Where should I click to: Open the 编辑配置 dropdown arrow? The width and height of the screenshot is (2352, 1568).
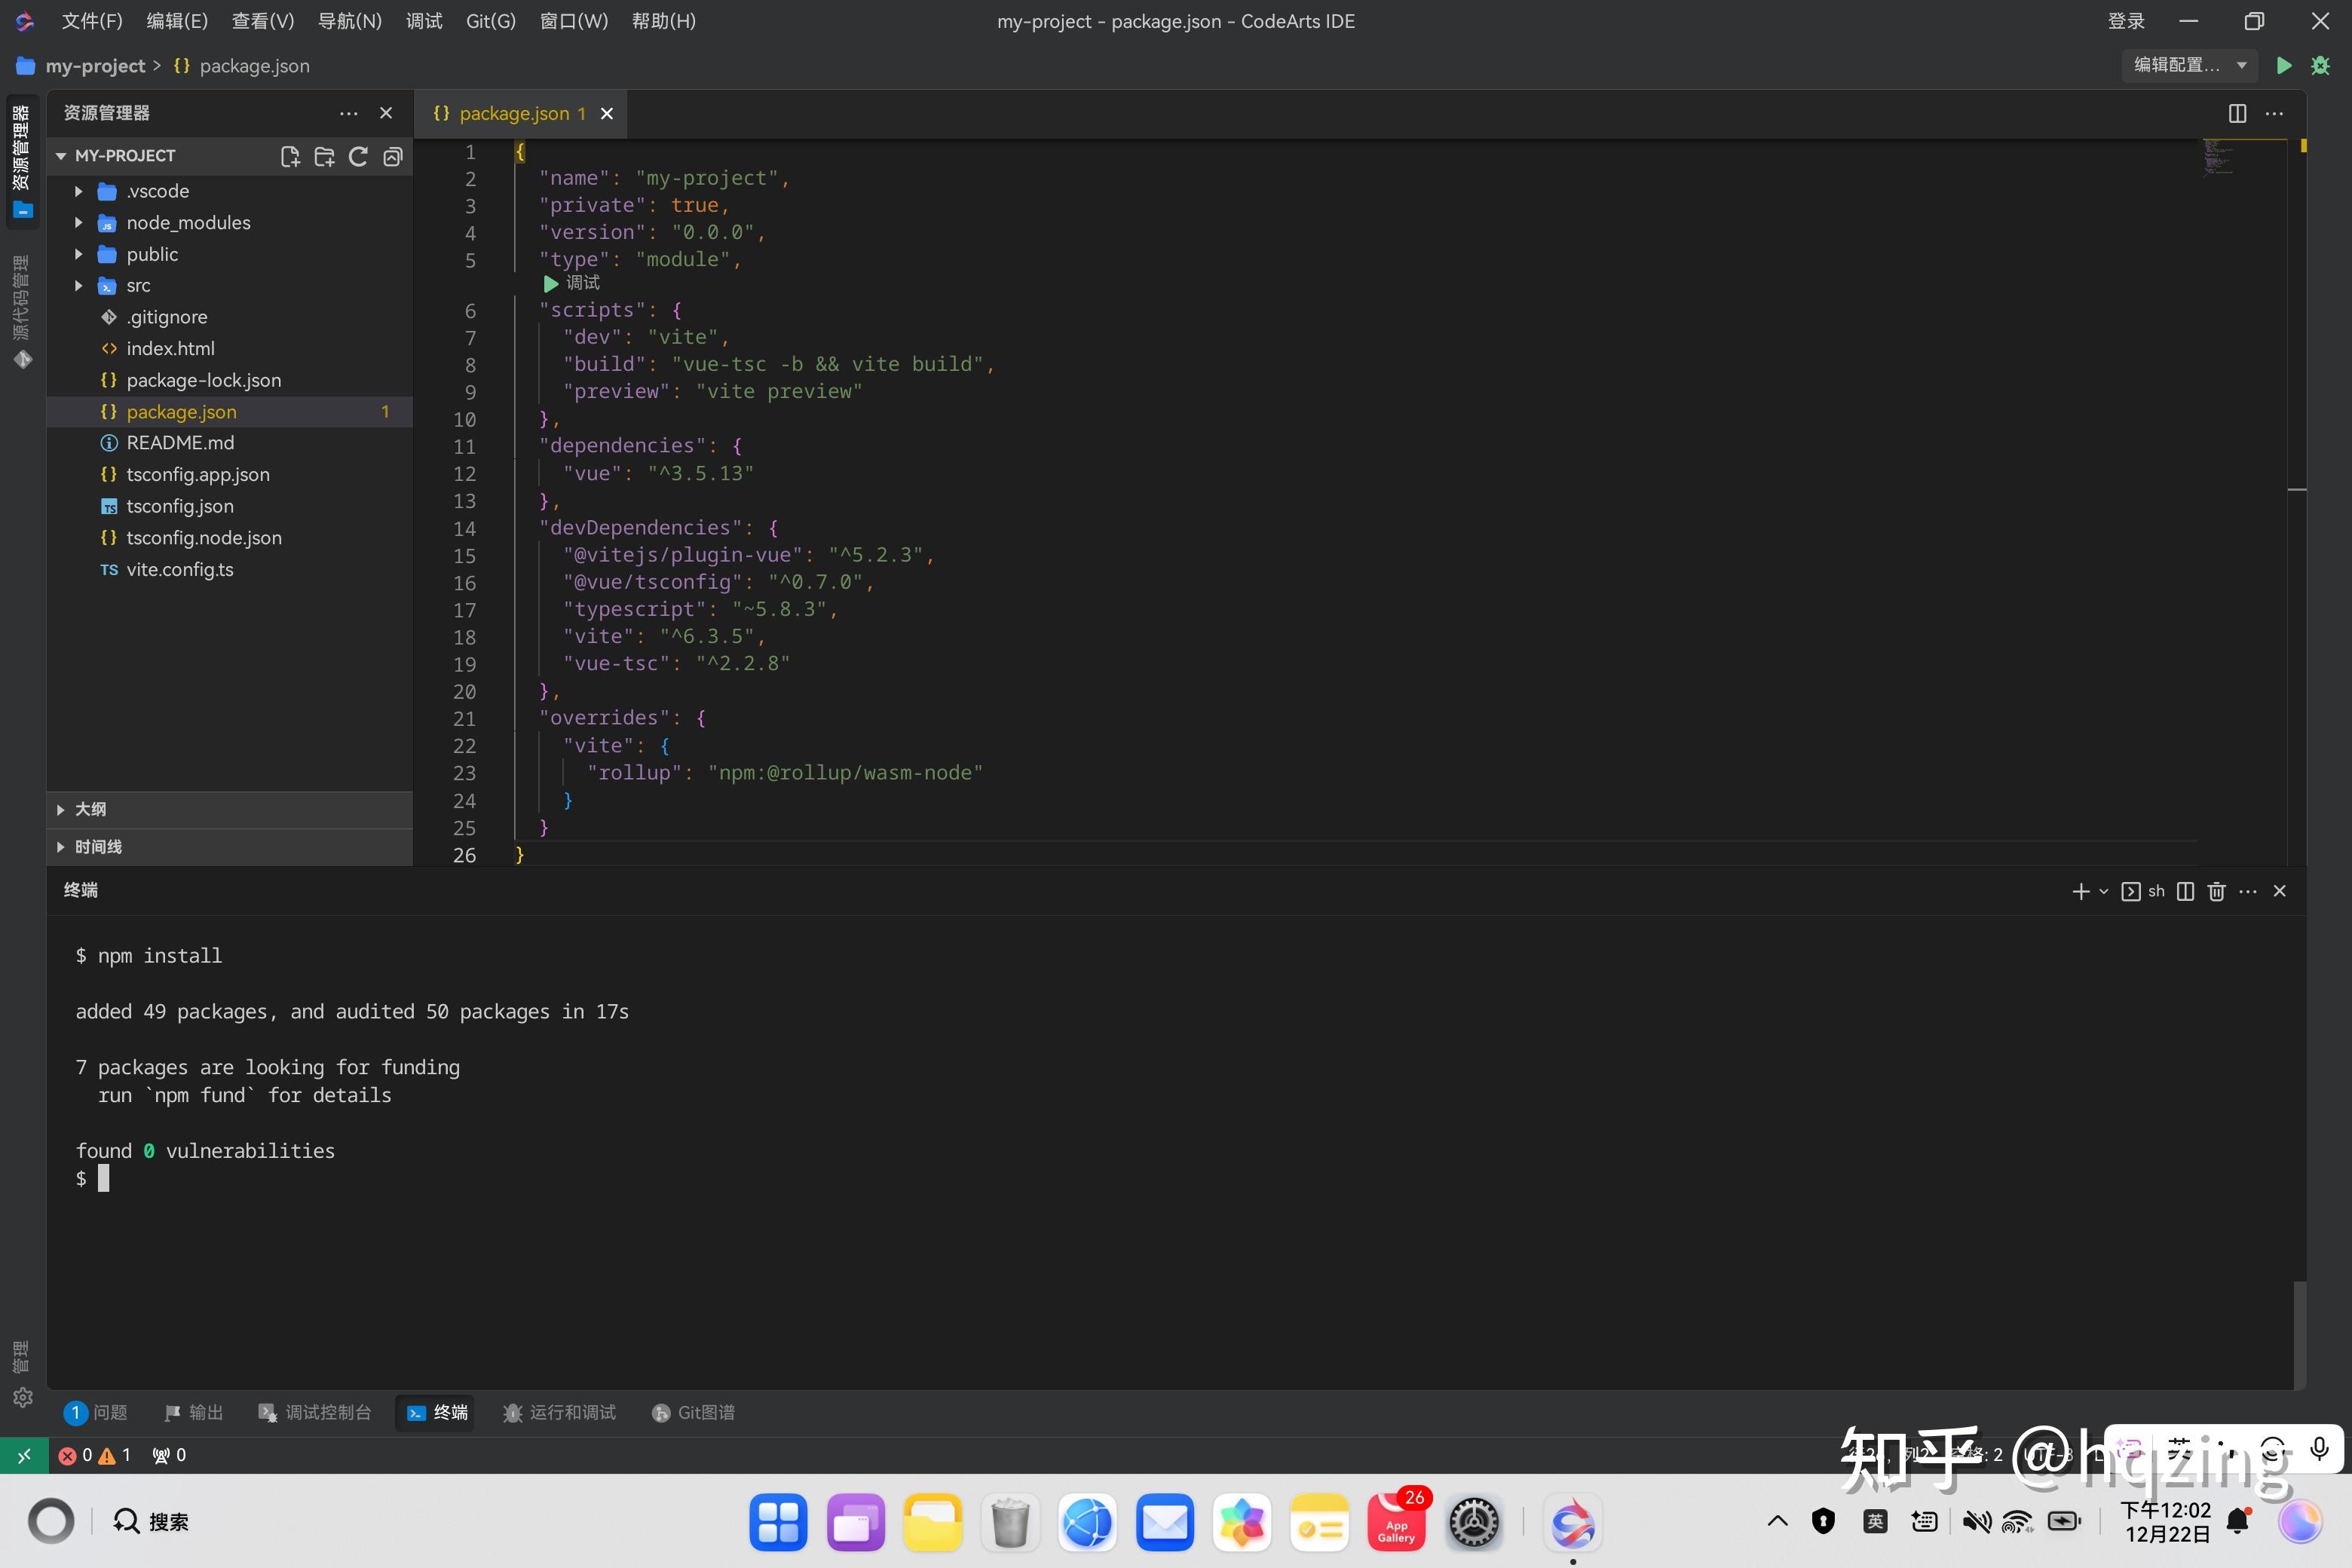[2243, 65]
